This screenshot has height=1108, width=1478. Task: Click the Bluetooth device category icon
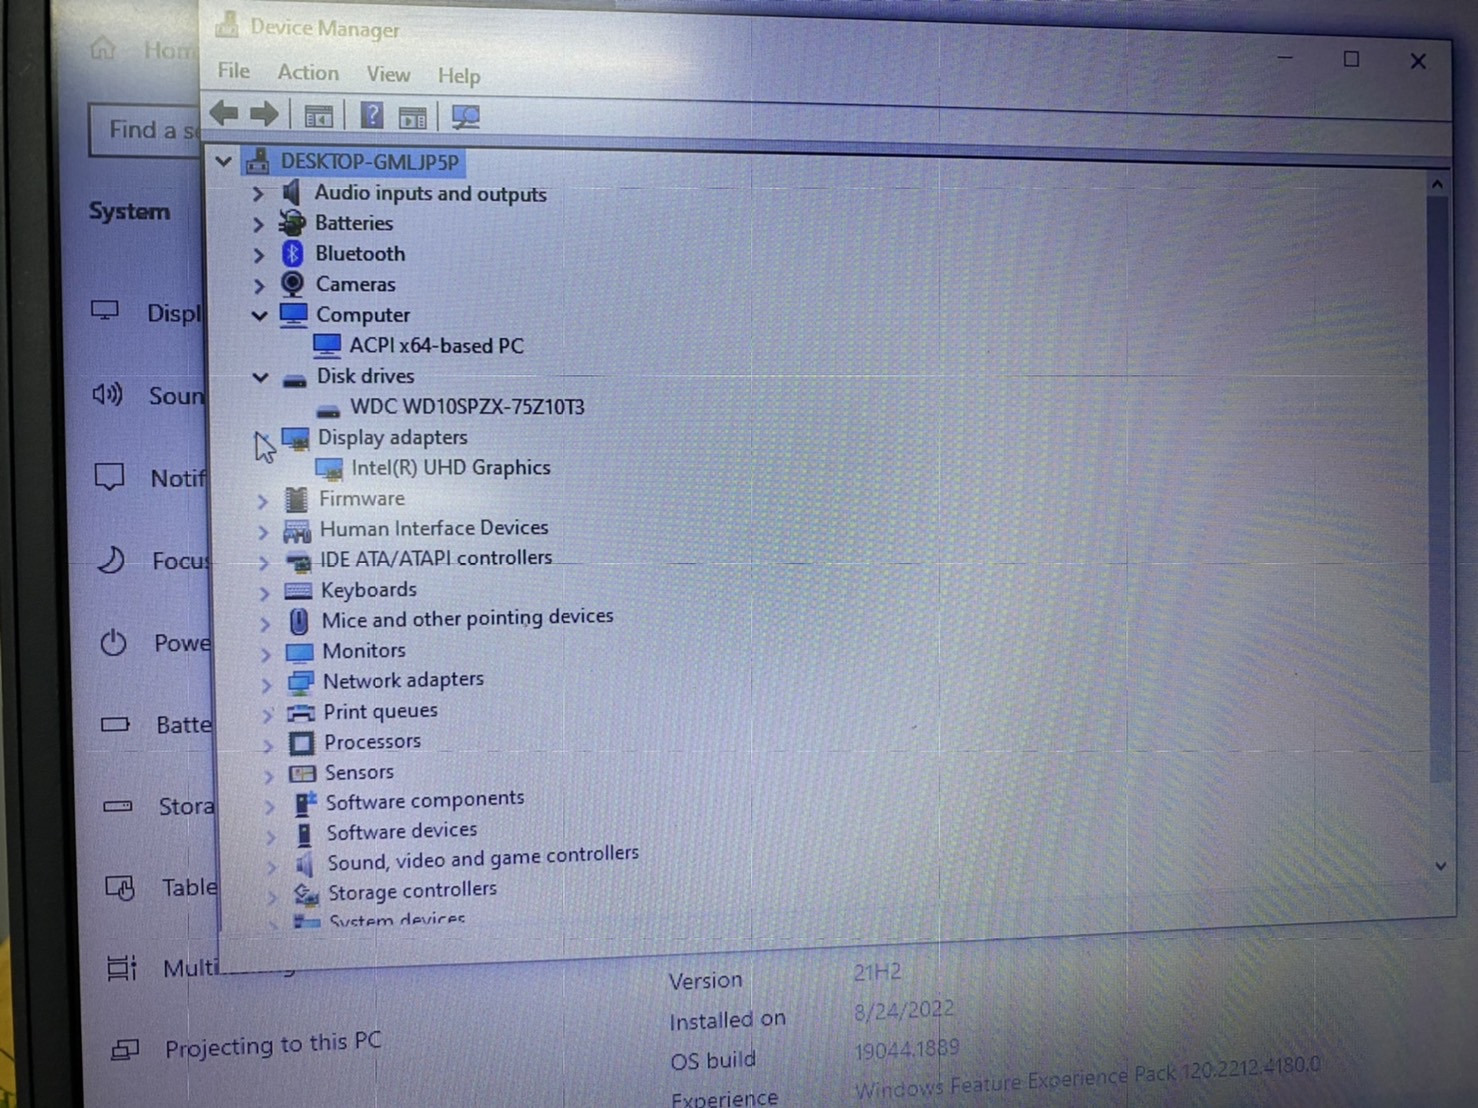click(292, 254)
